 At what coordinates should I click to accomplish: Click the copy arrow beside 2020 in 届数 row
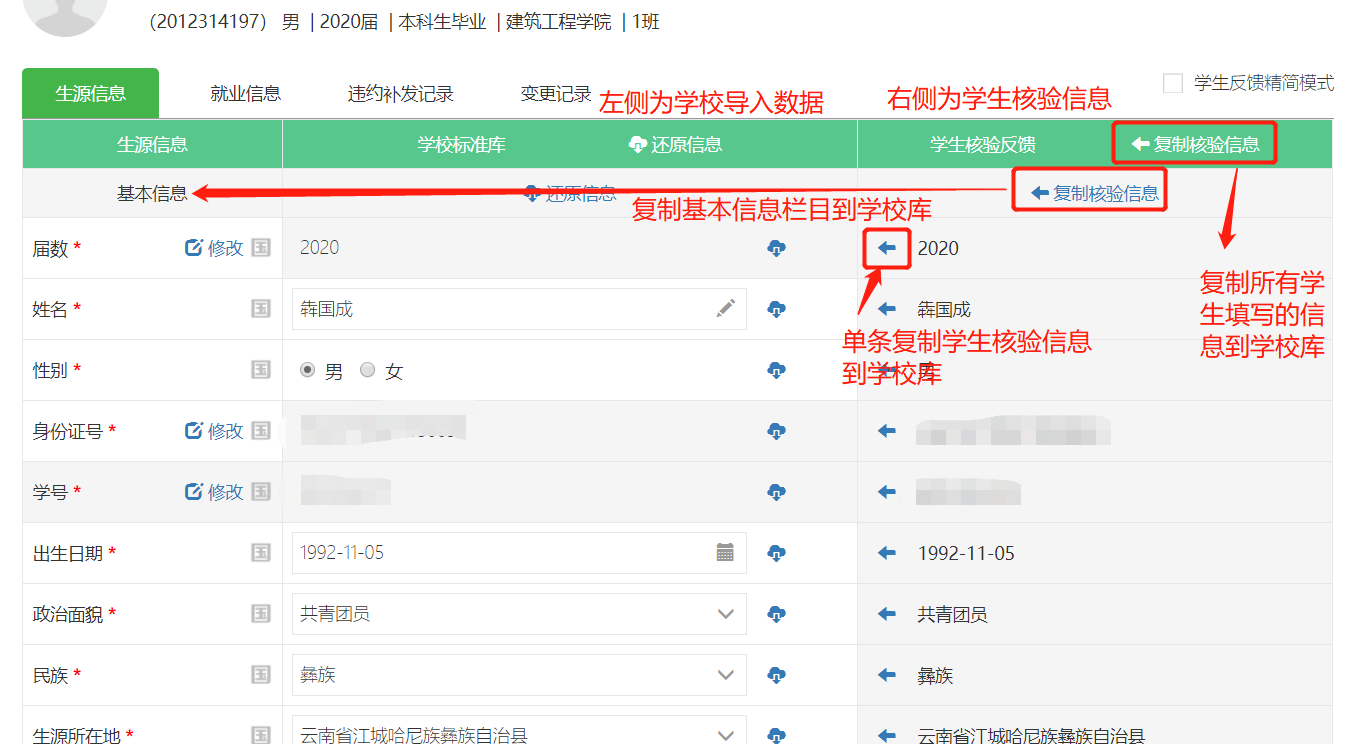coord(886,248)
